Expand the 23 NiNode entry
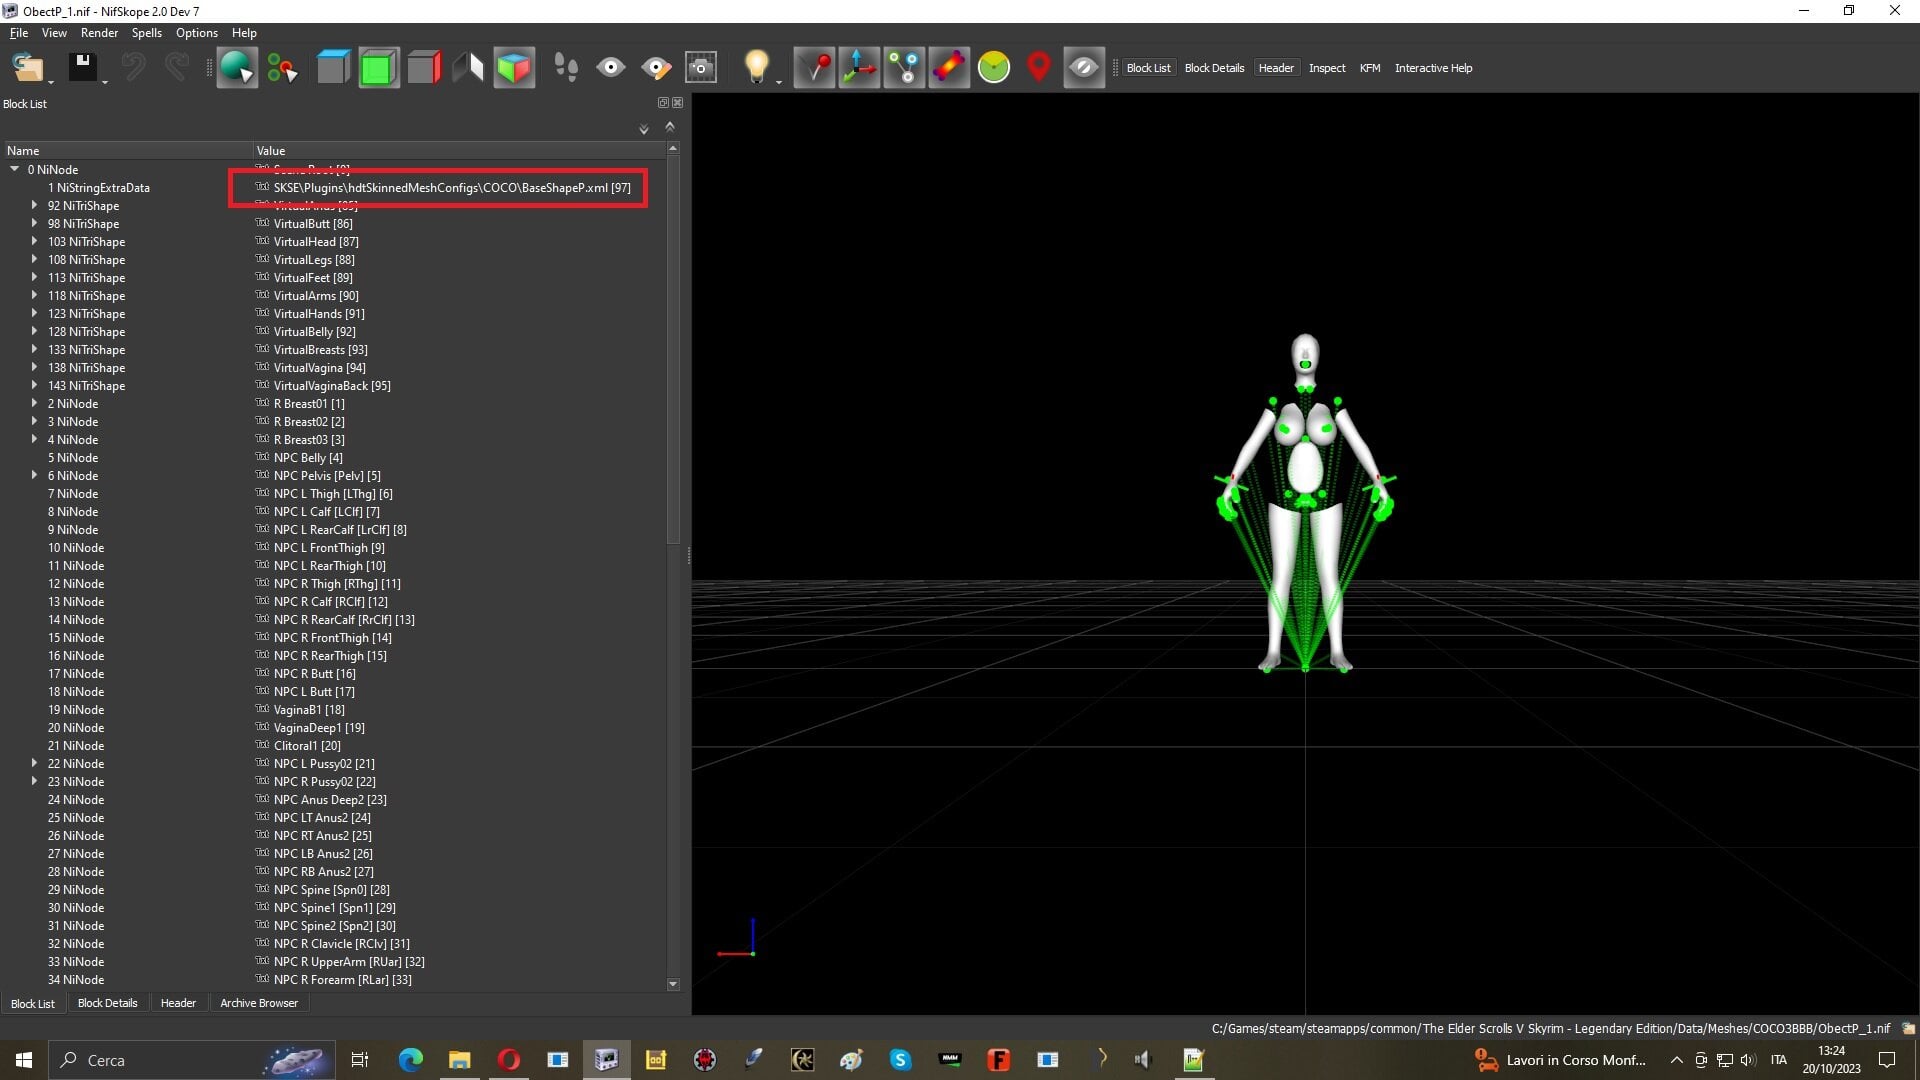The height and width of the screenshot is (1080, 1920). coord(34,782)
